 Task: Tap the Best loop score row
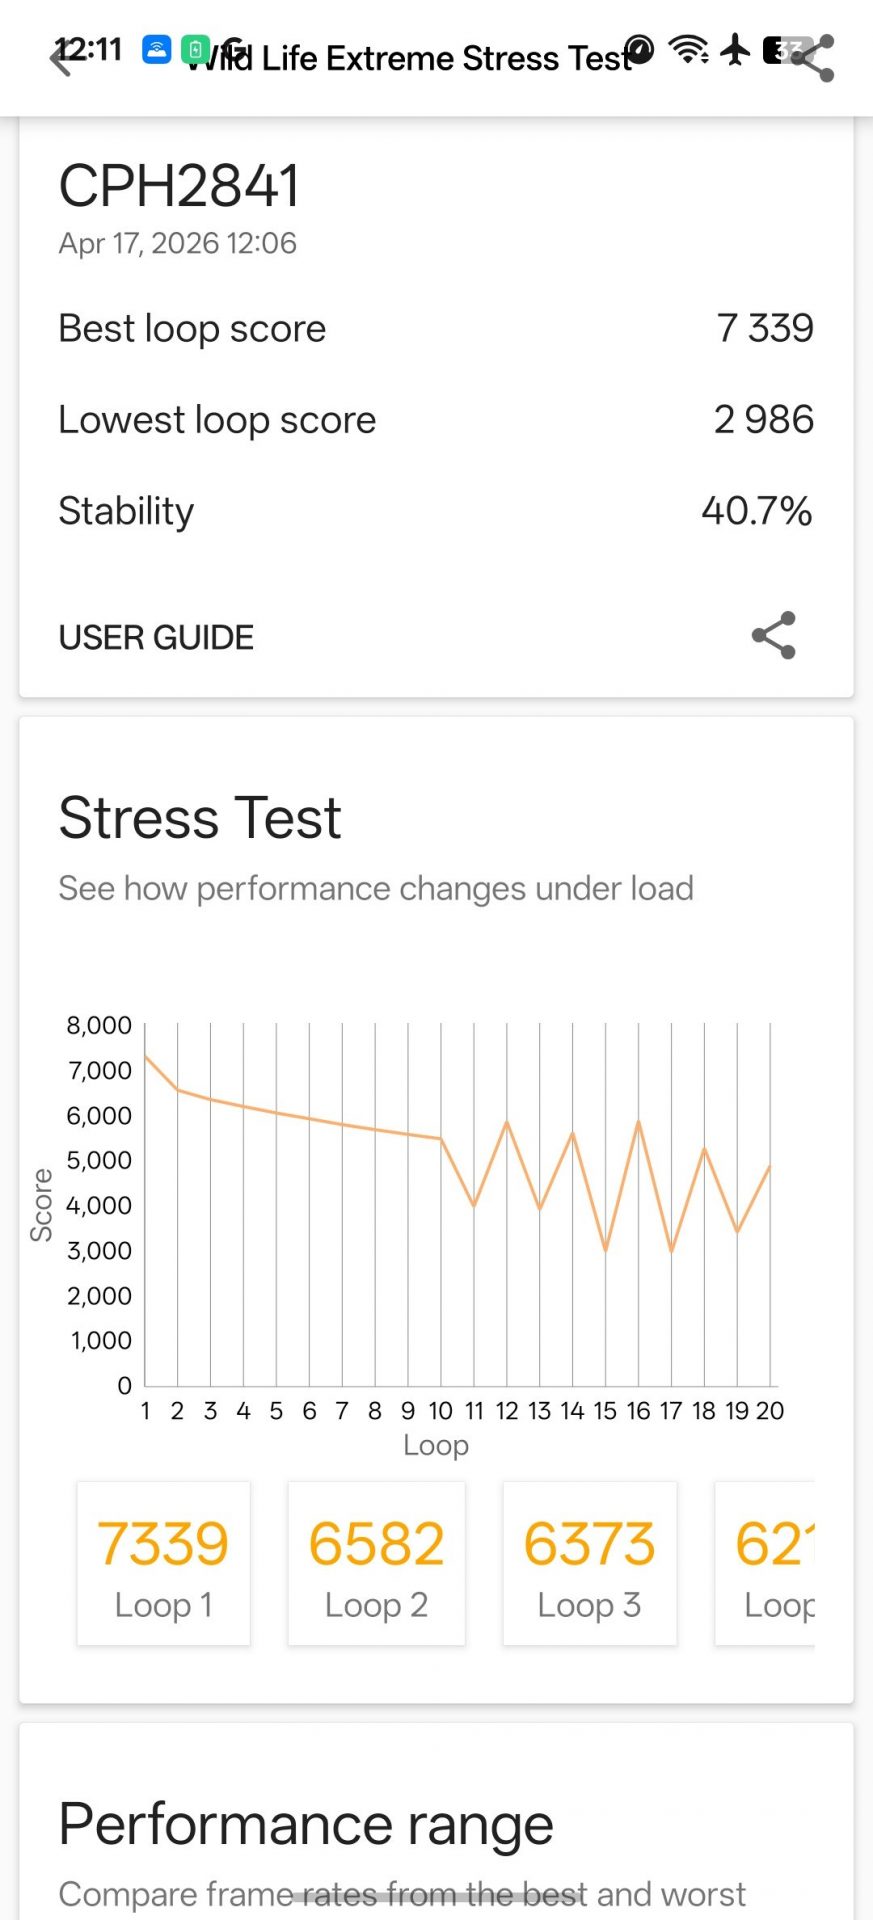[x=436, y=328]
